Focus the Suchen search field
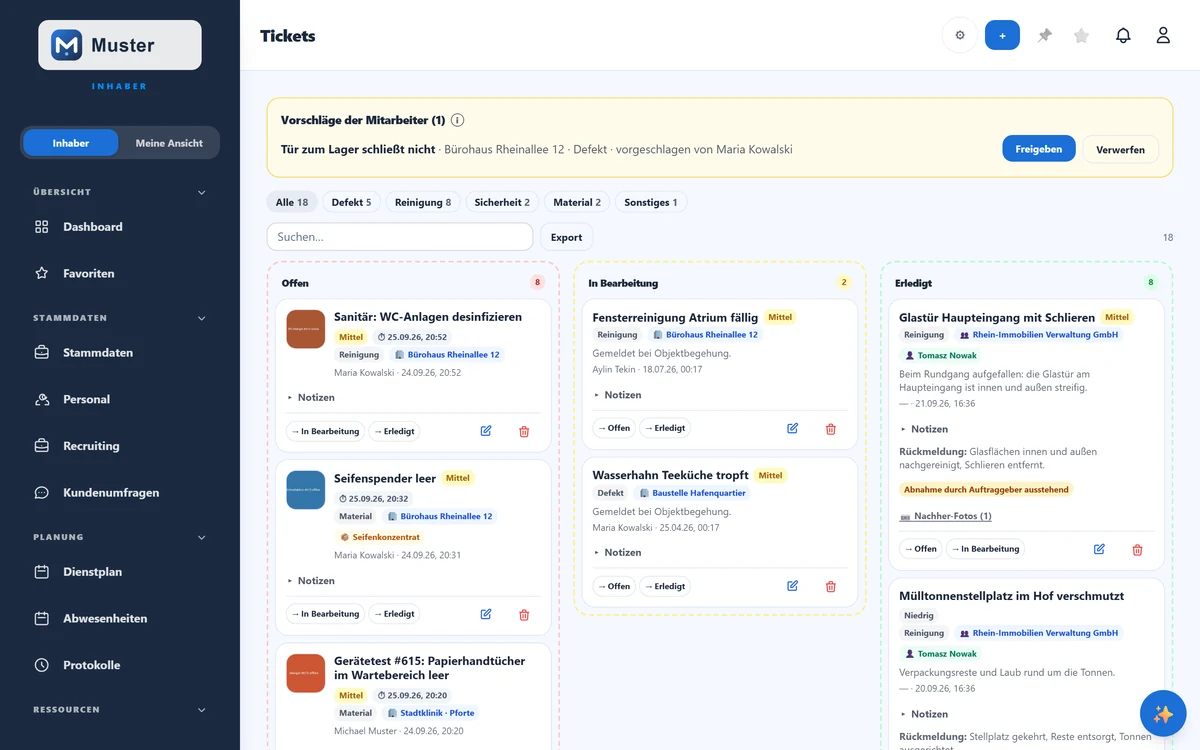 [400, 237]
